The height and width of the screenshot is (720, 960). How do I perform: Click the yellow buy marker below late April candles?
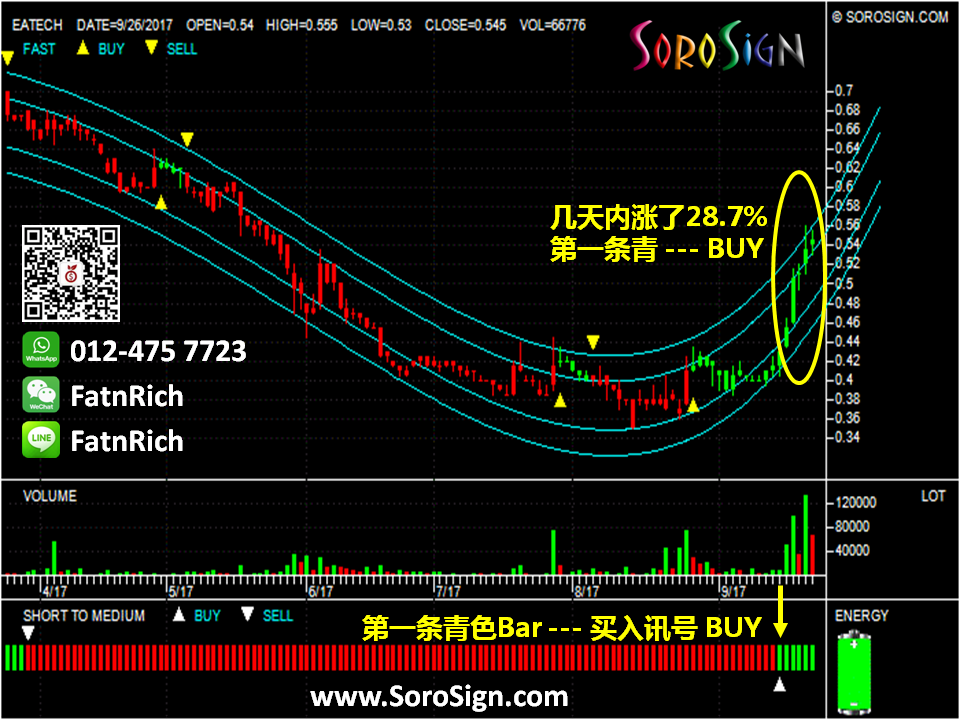[161, 203]
